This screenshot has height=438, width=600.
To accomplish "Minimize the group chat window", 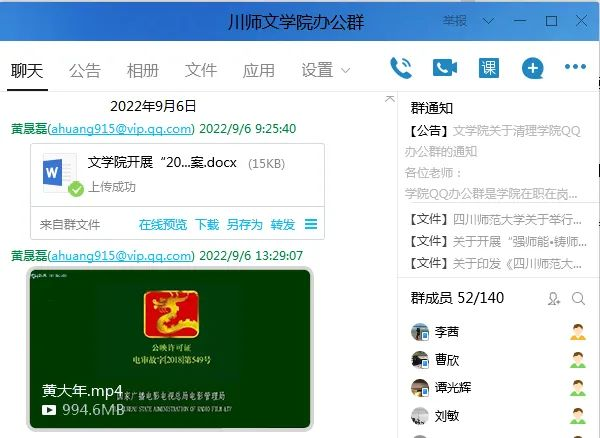I will (x=520, y=21).
